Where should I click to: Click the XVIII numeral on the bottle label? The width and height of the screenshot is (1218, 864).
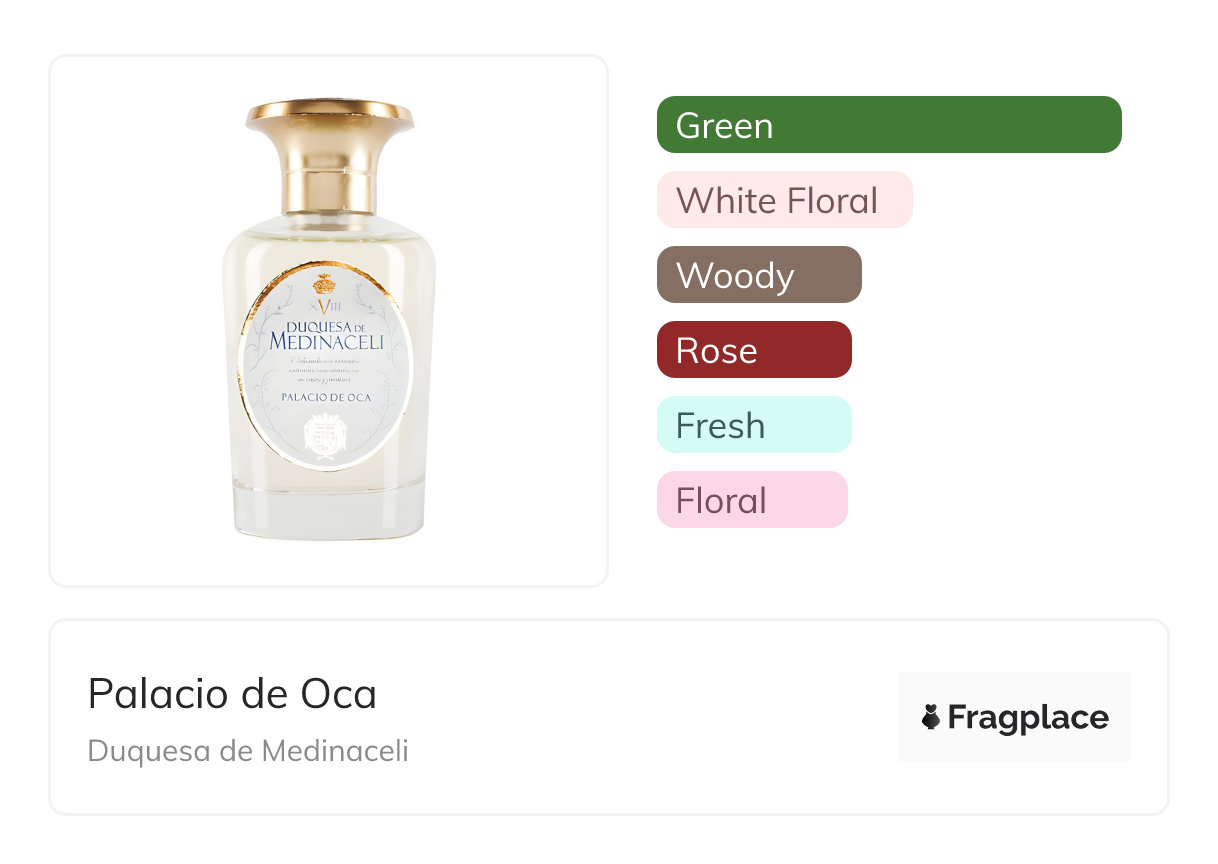[324, 305]
